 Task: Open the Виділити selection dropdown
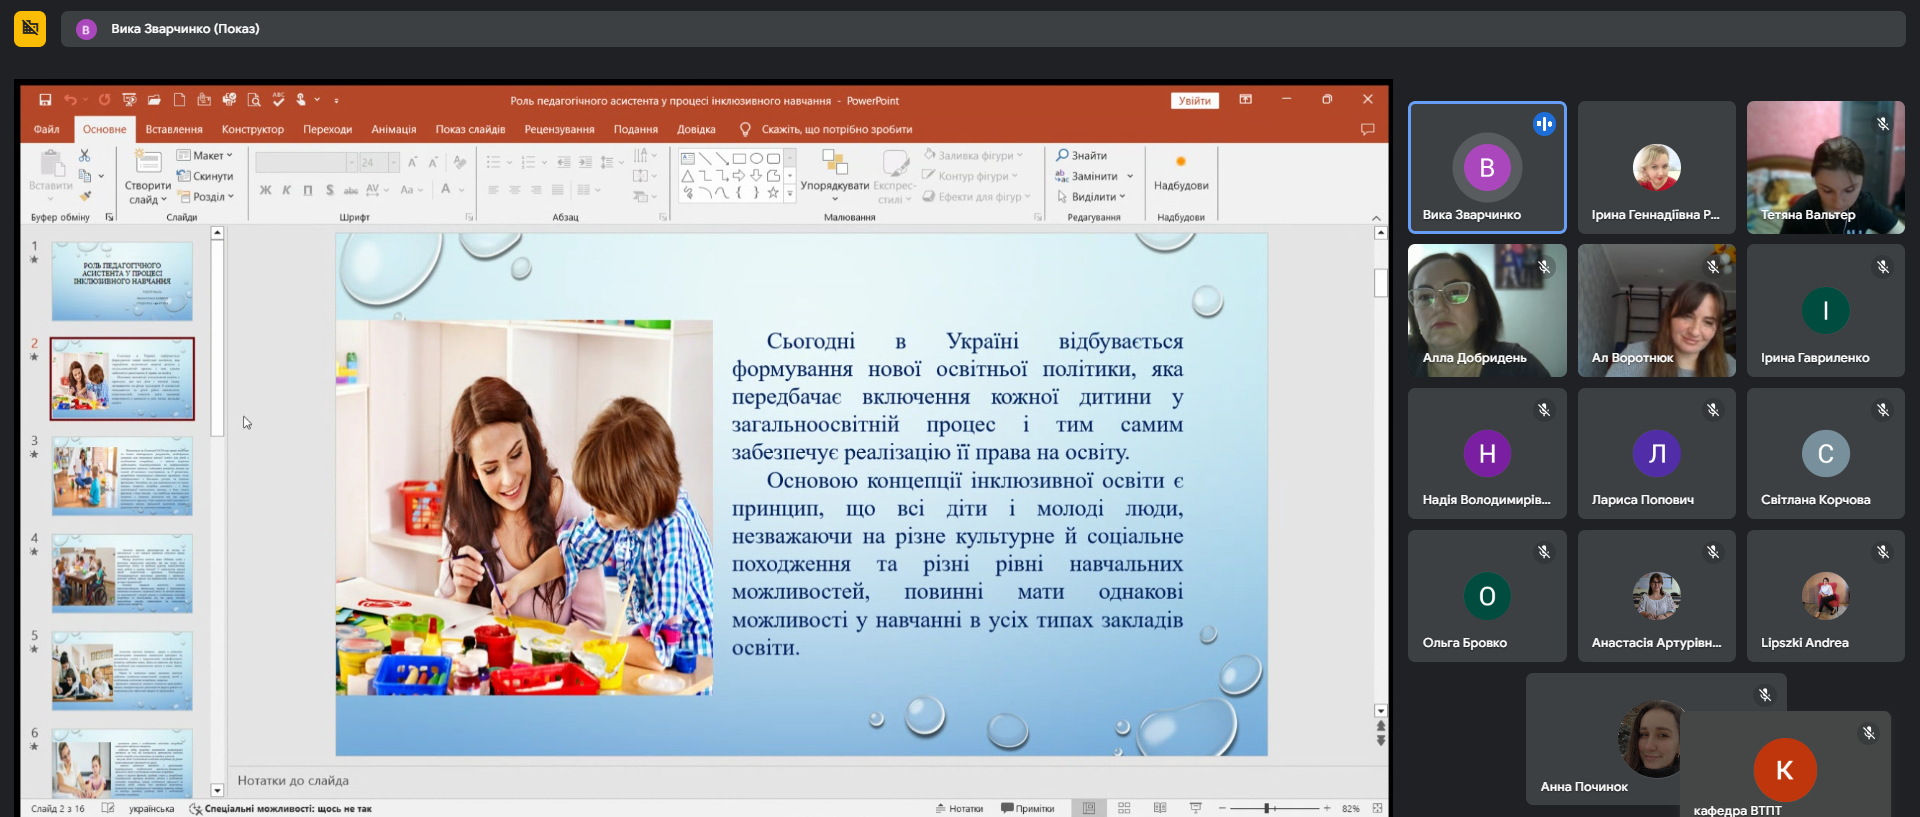1091,197
